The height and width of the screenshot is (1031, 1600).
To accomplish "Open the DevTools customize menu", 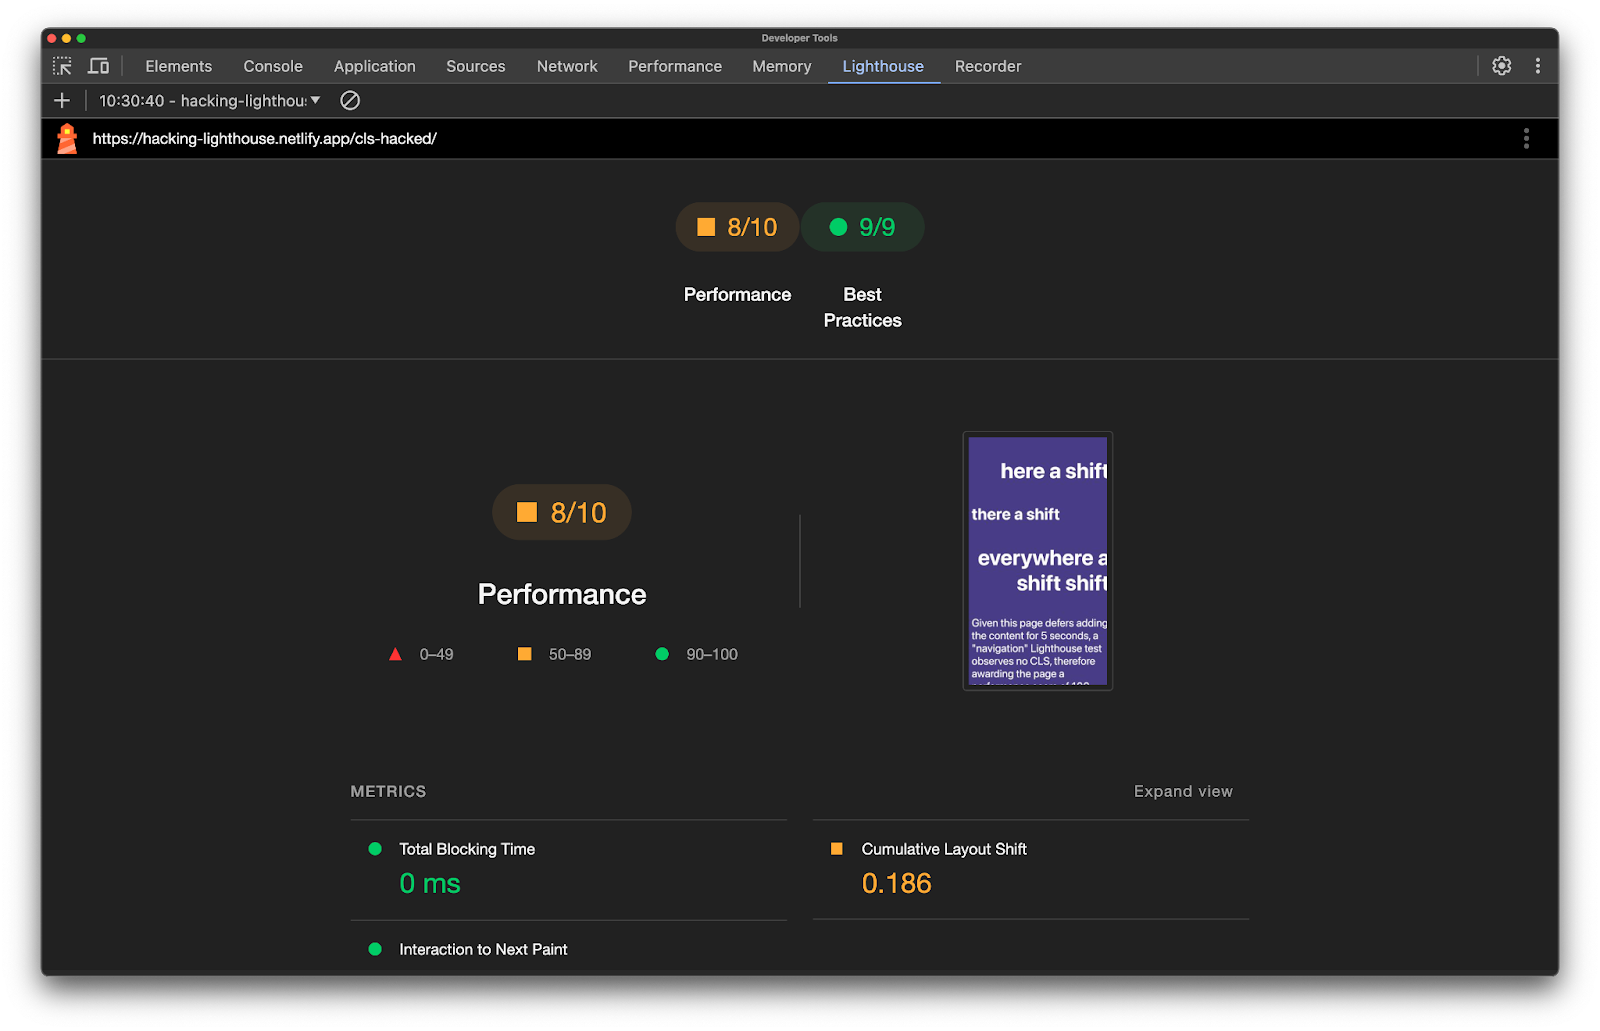I will pos(1538,65).
